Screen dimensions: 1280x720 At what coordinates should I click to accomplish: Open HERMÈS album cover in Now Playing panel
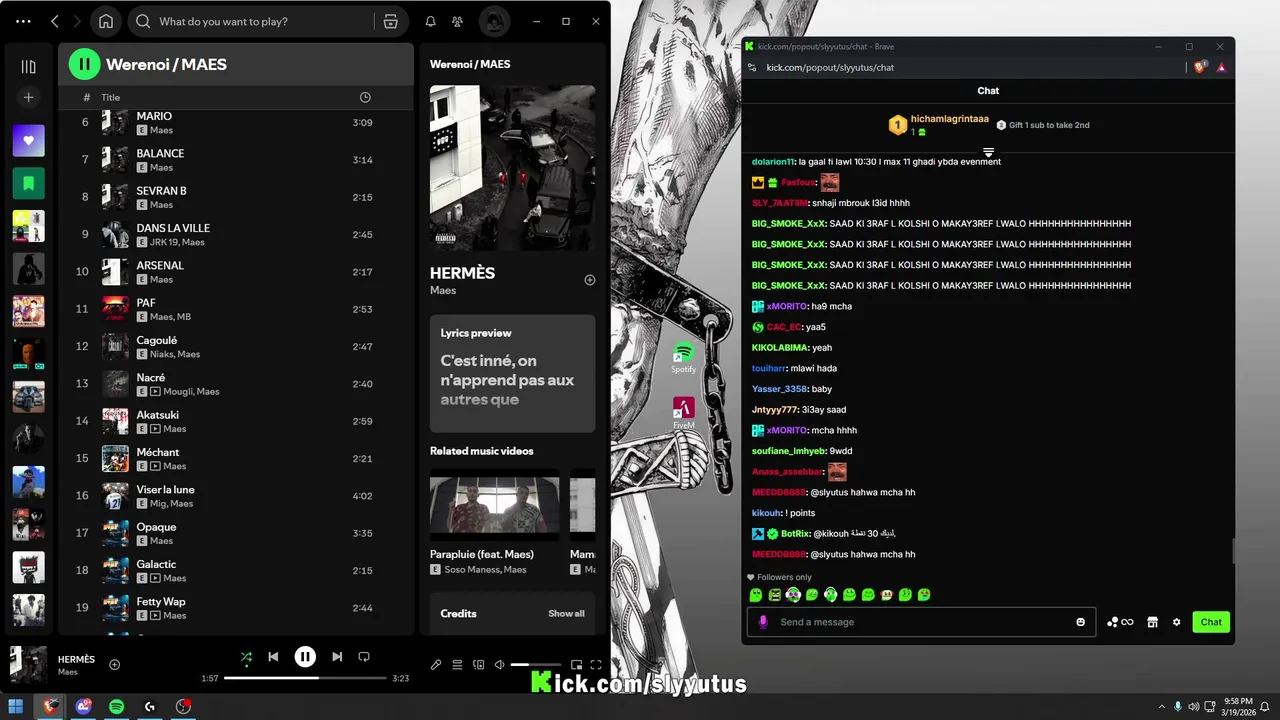pos(512,167)
